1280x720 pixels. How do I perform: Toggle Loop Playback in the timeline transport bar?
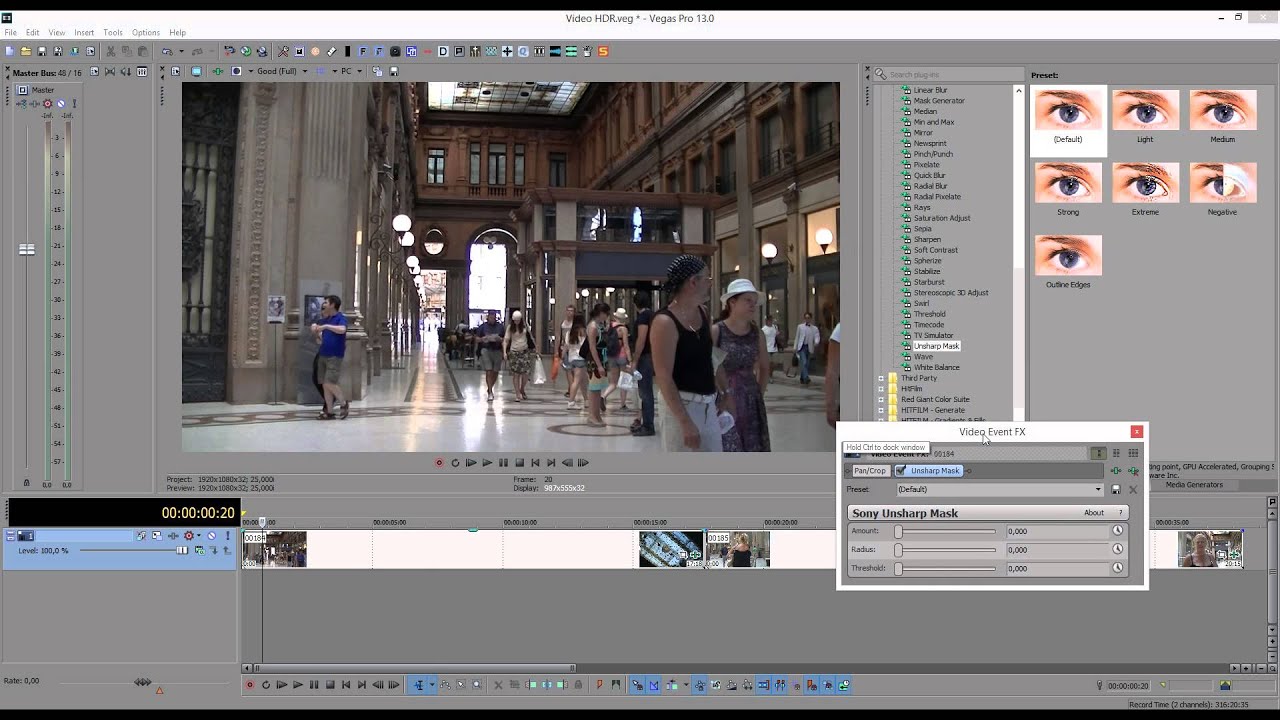(266, 685)
